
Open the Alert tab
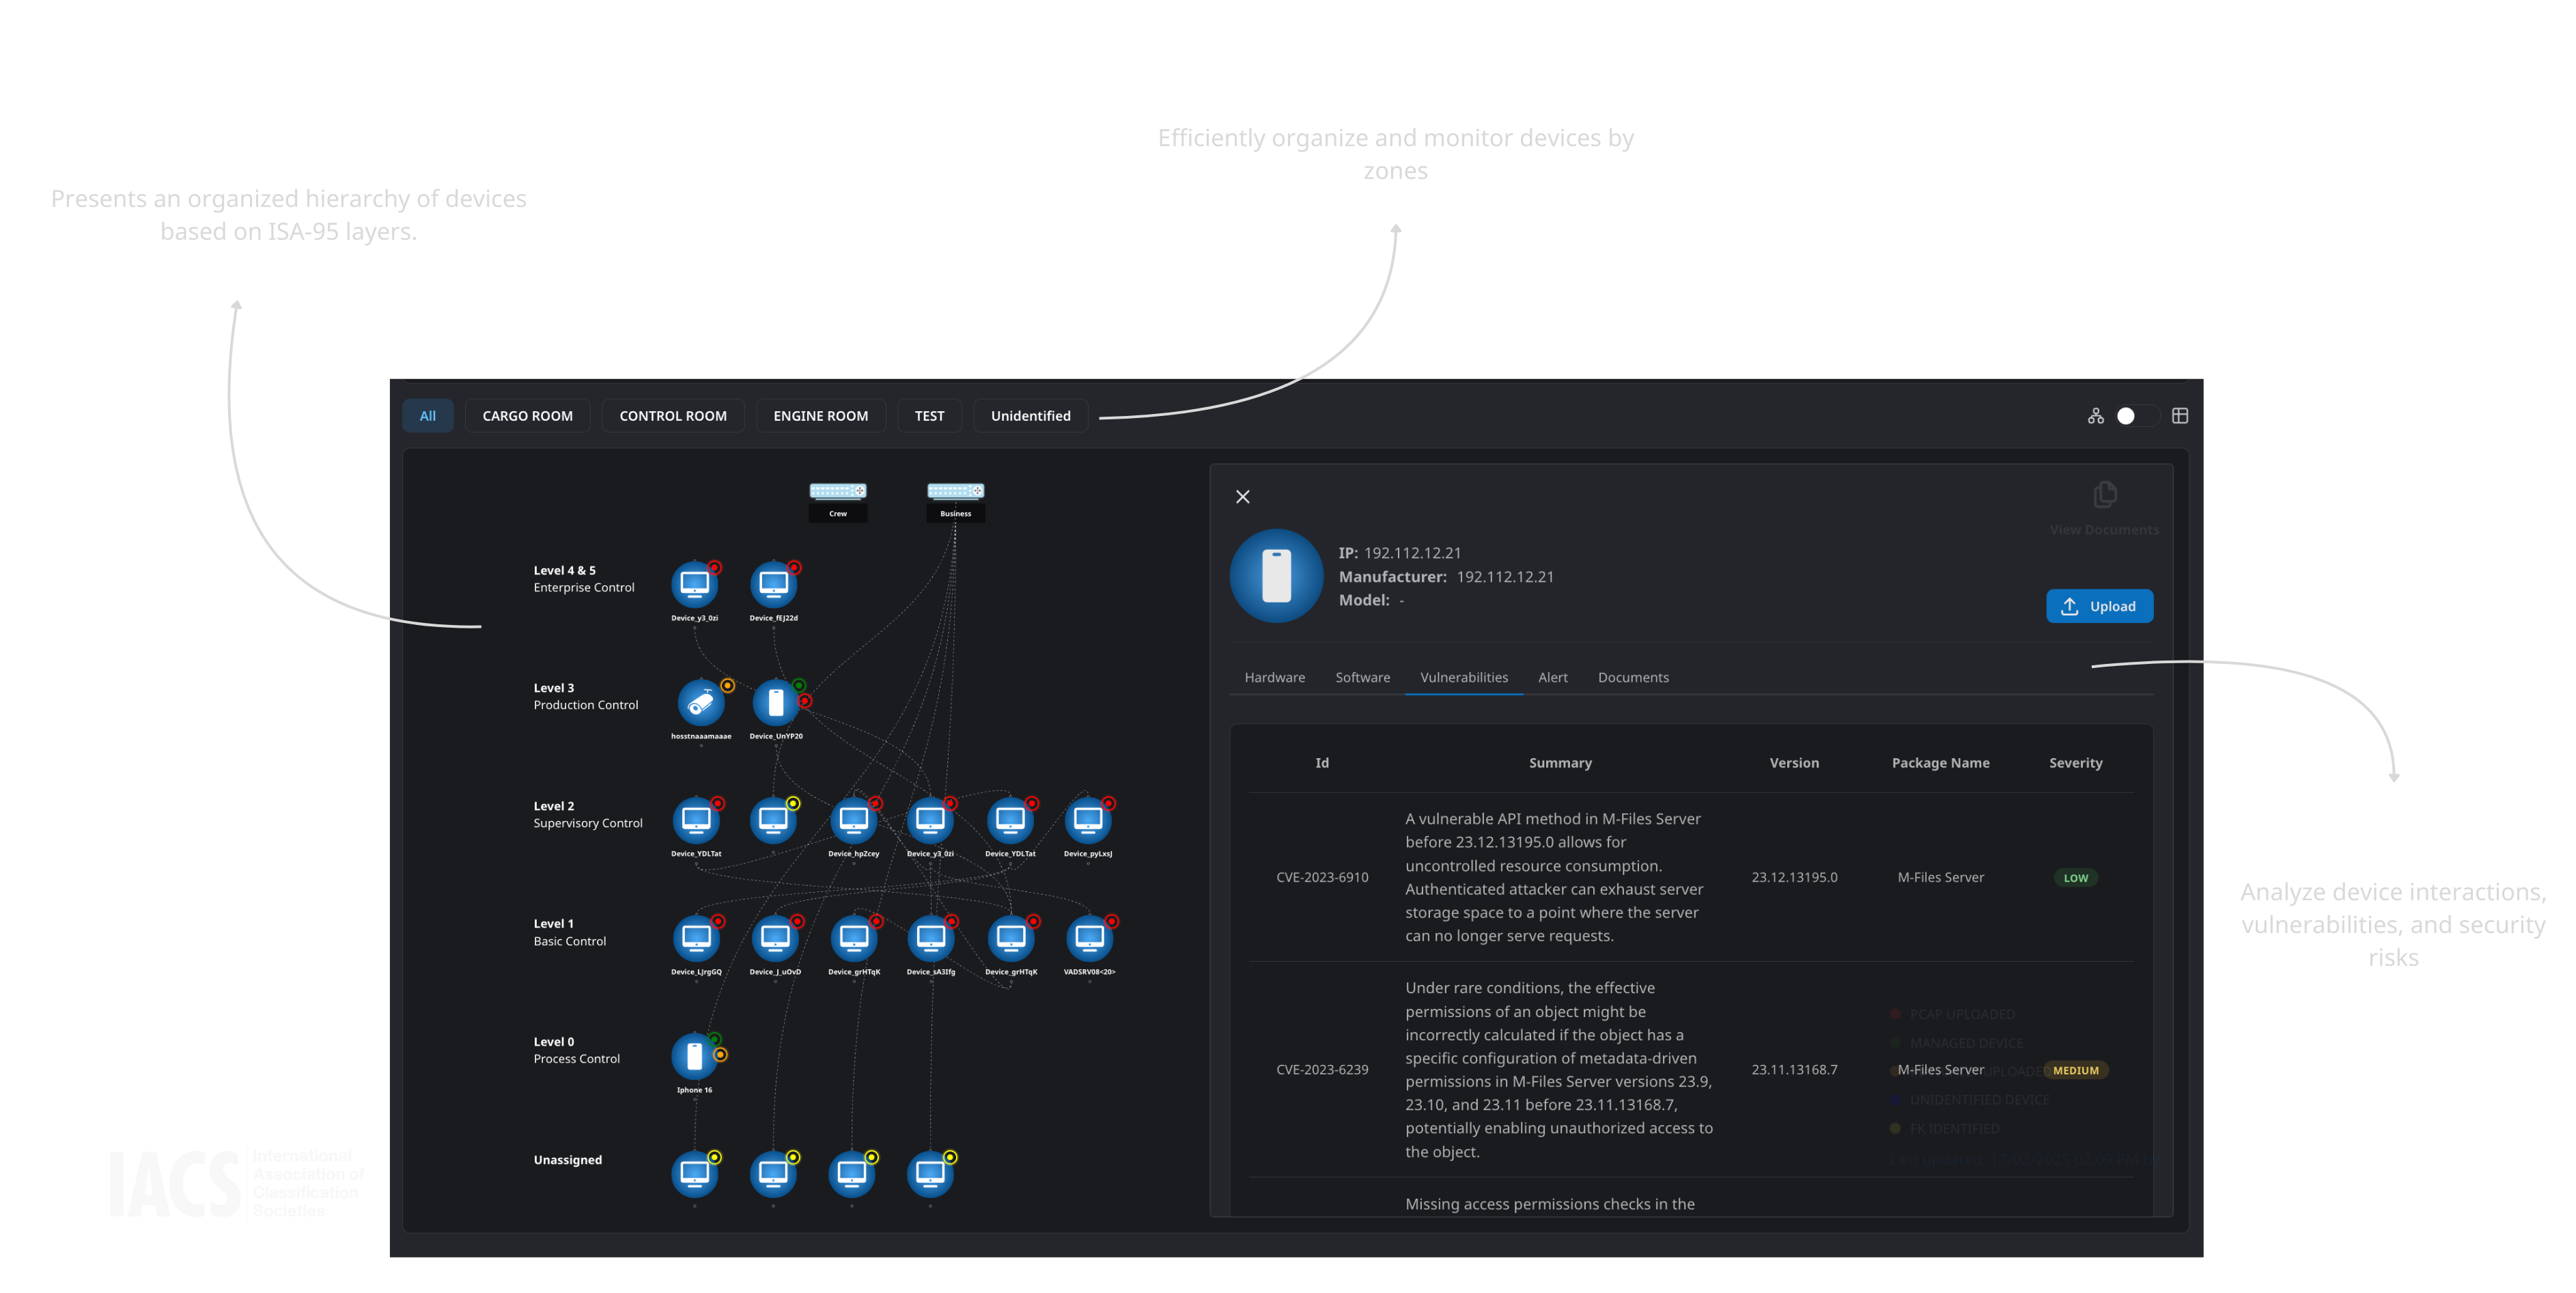1552,677
